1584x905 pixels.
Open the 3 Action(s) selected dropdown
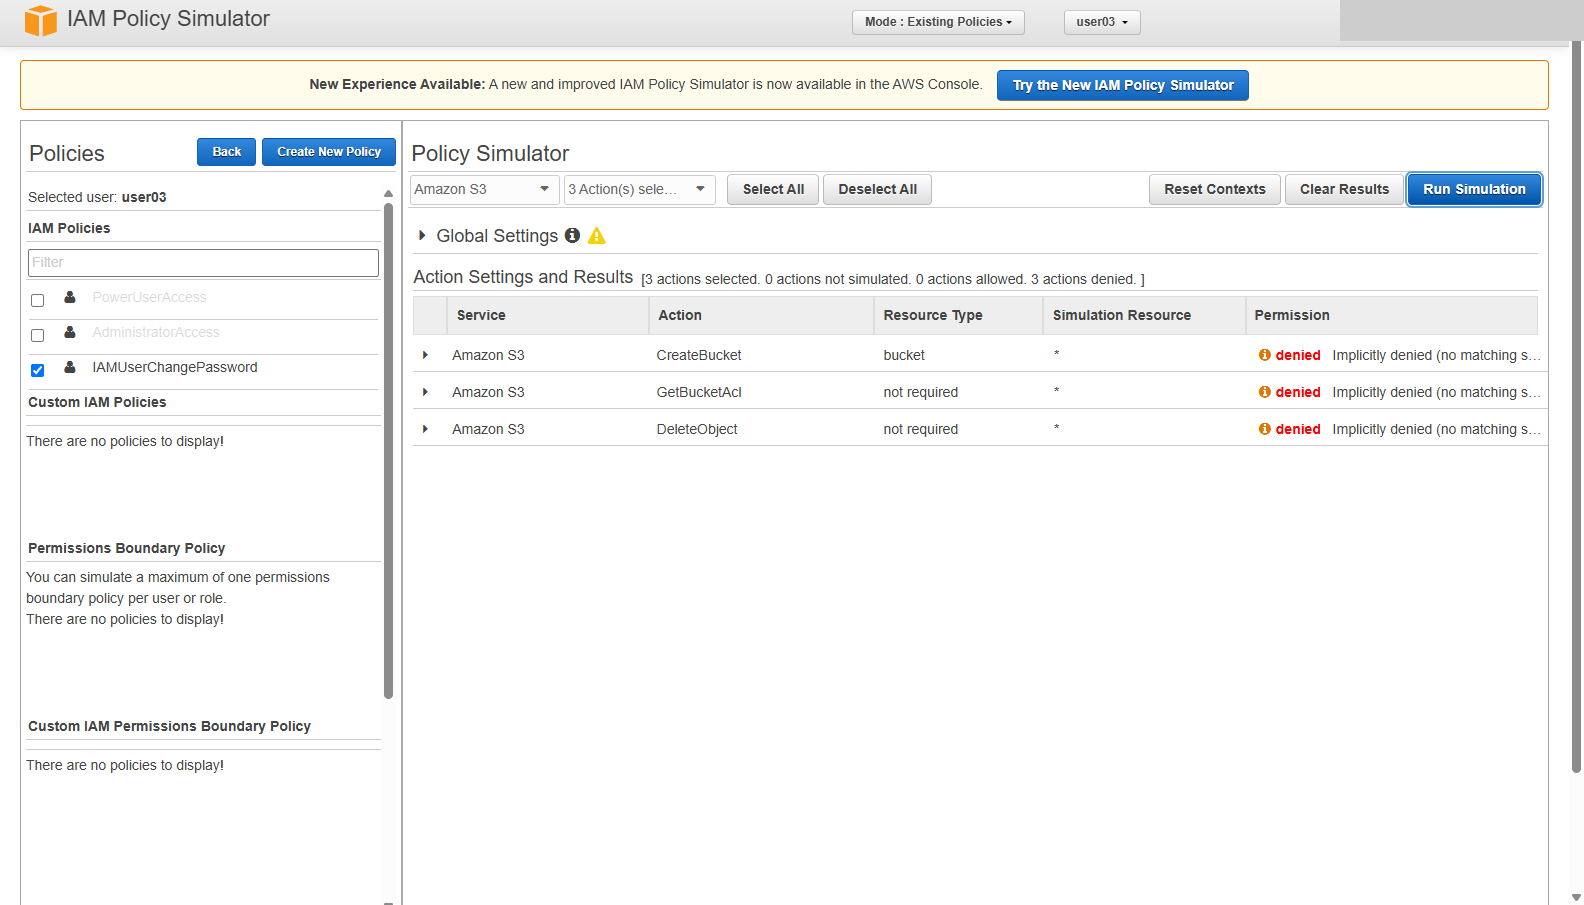pyautogui.click(x=639, y=189)
